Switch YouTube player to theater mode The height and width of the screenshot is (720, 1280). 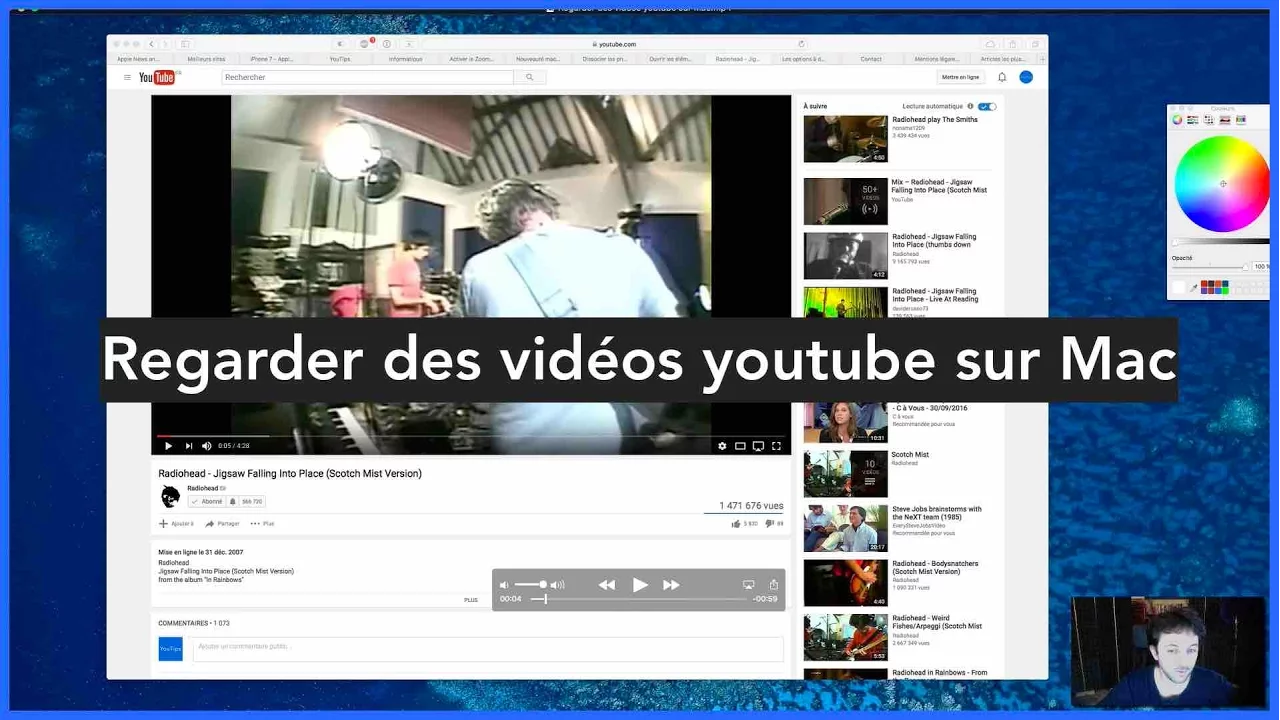click(740, 446)
